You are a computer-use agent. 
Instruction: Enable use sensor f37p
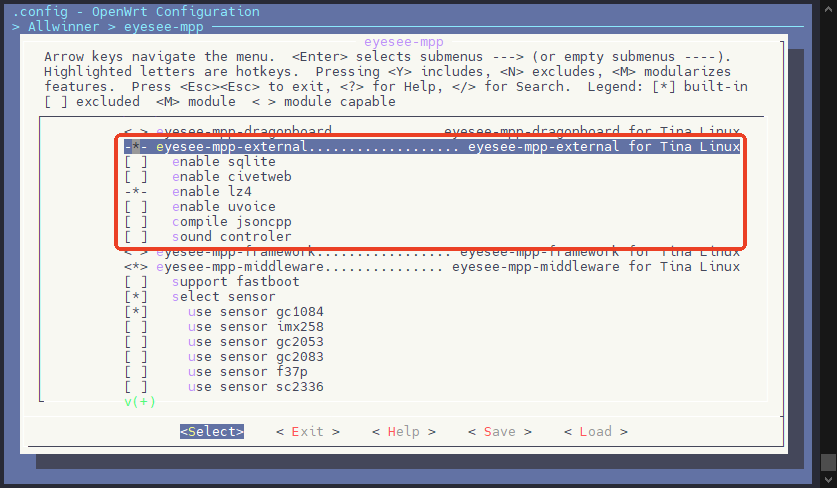(136, 372)
